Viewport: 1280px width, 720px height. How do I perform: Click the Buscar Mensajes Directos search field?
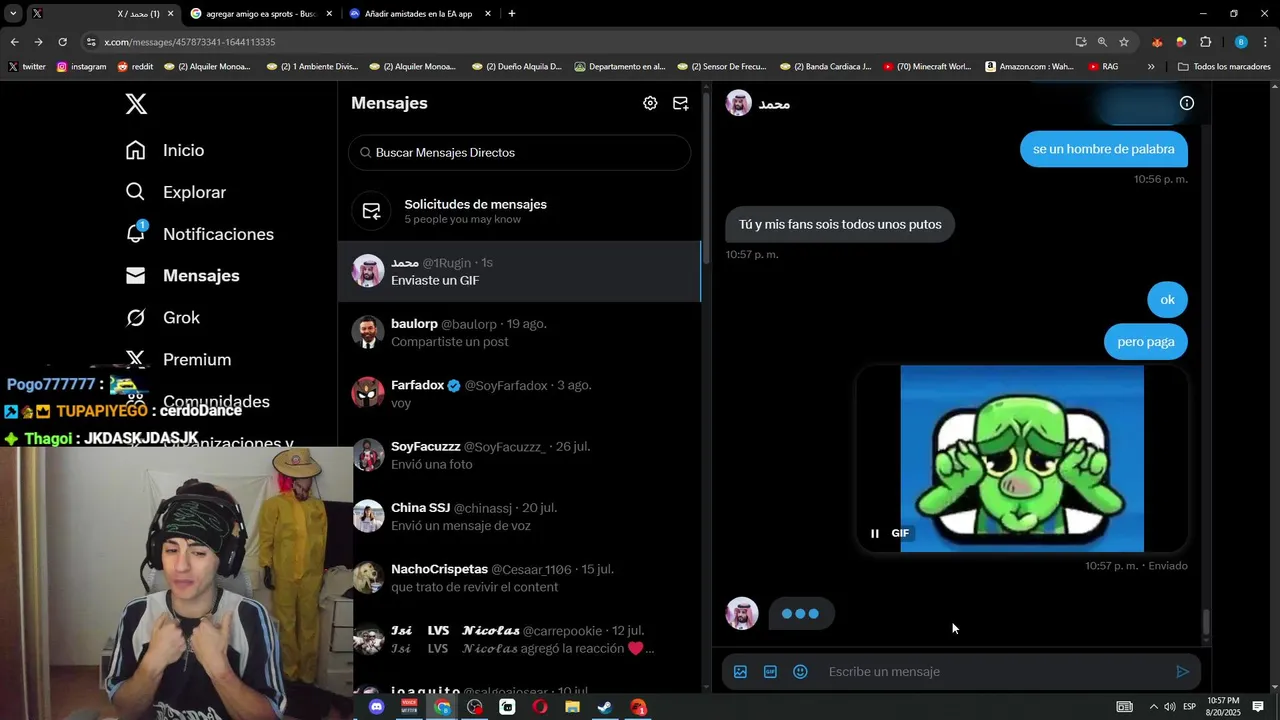[x=519, y=153]
